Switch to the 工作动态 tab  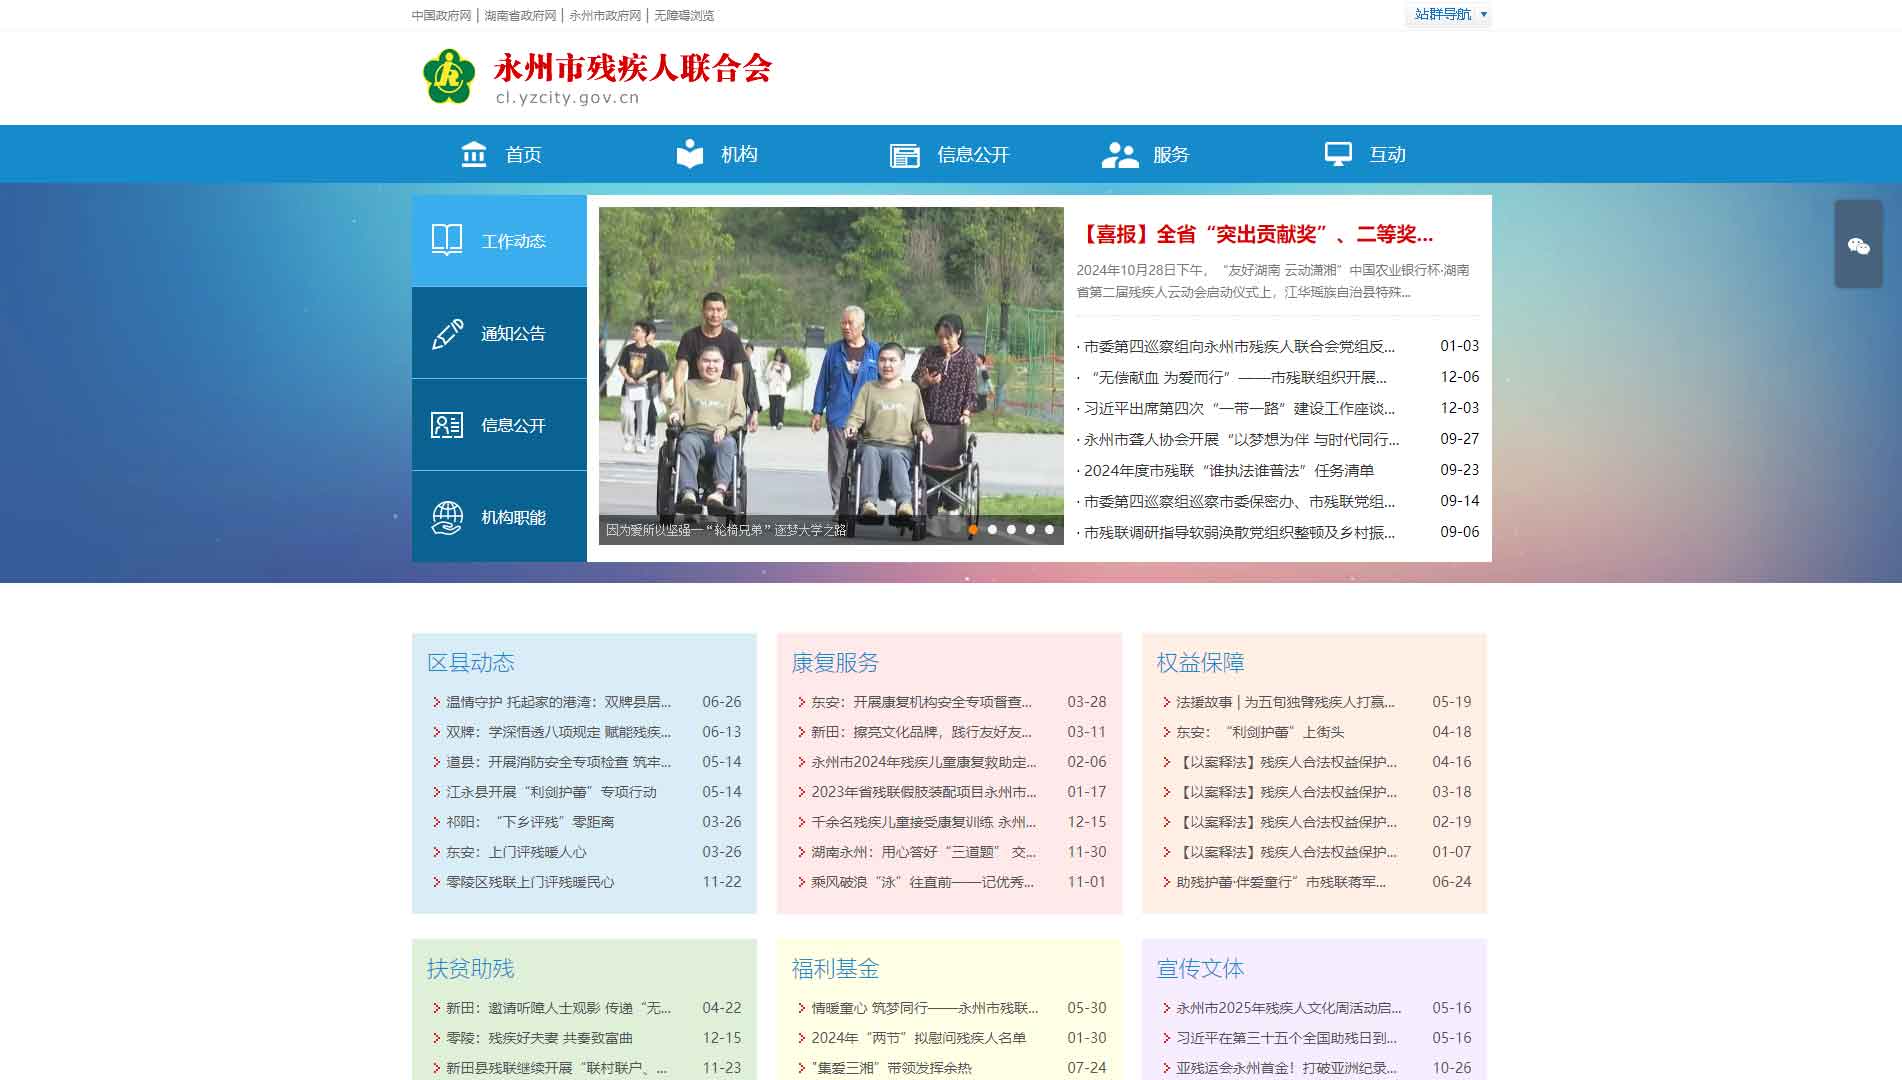(499, 241)
